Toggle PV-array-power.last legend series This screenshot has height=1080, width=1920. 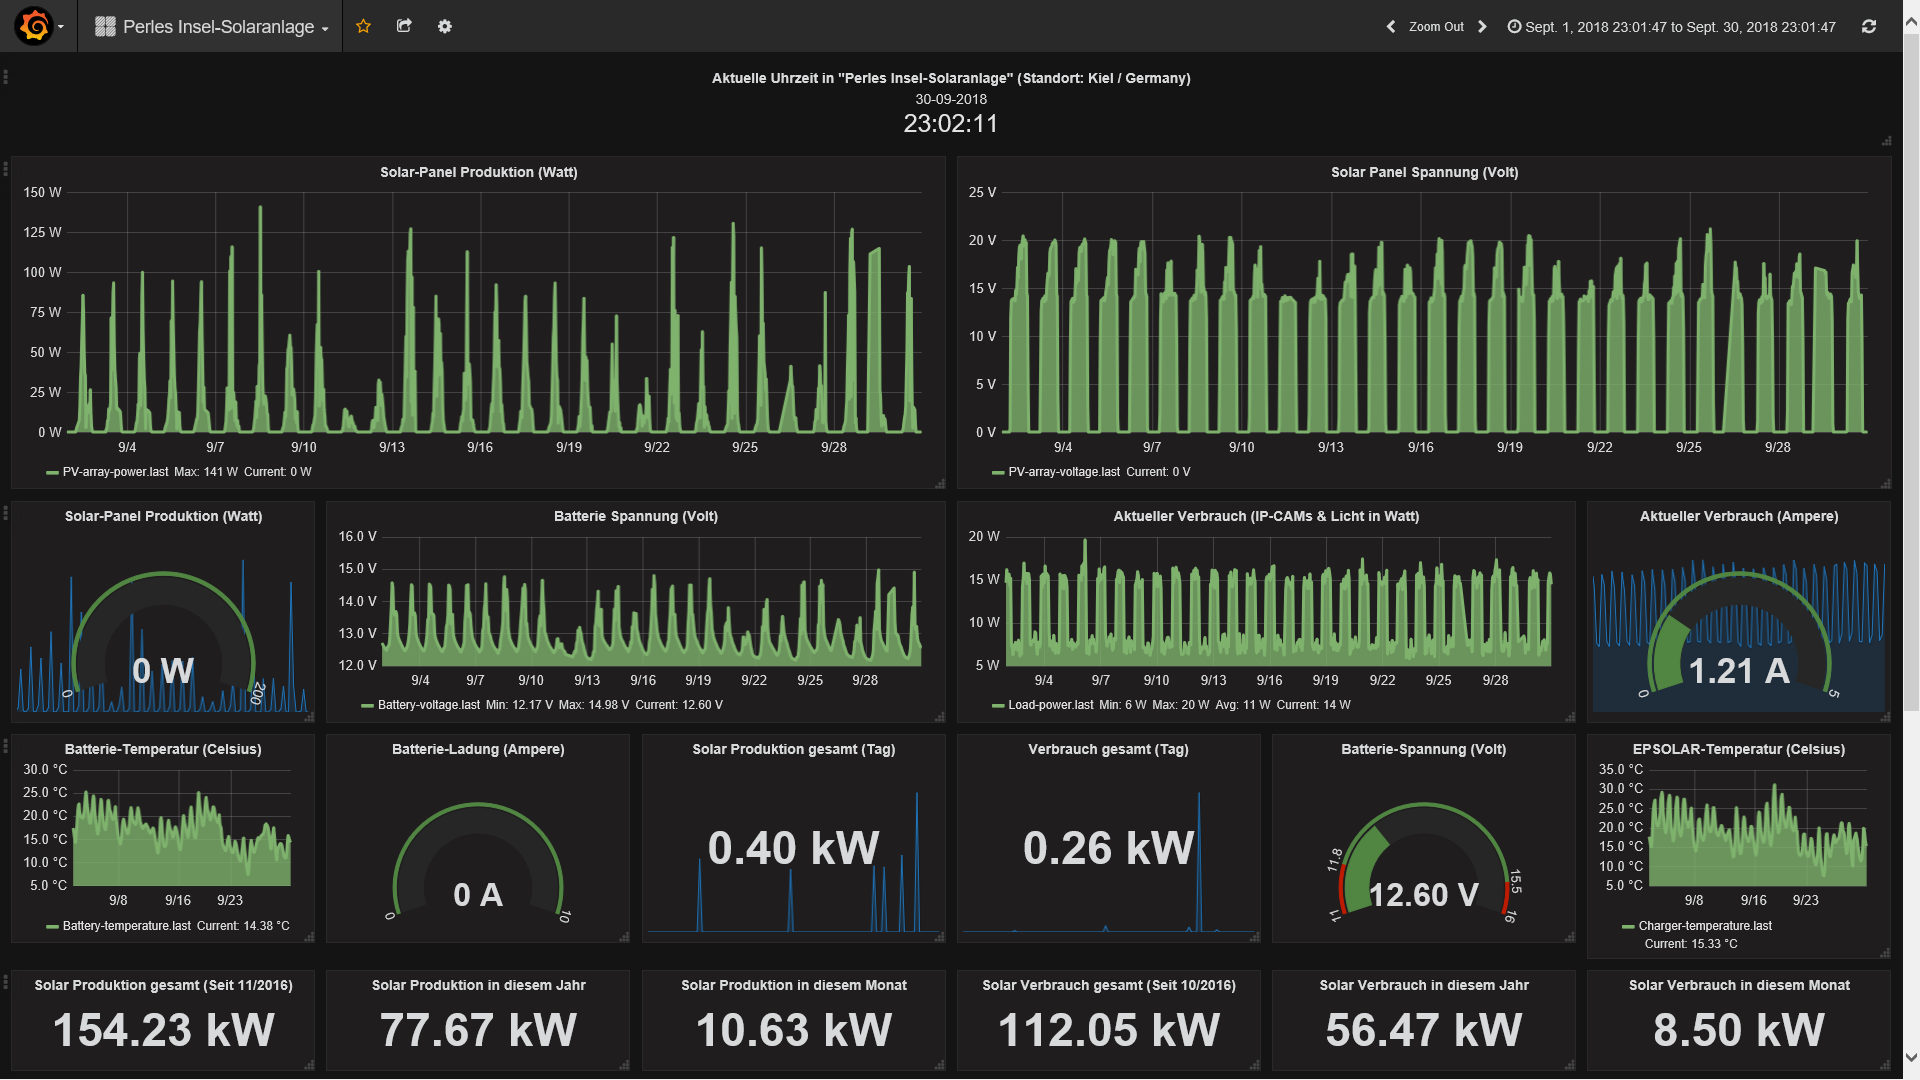coord(115,472)
